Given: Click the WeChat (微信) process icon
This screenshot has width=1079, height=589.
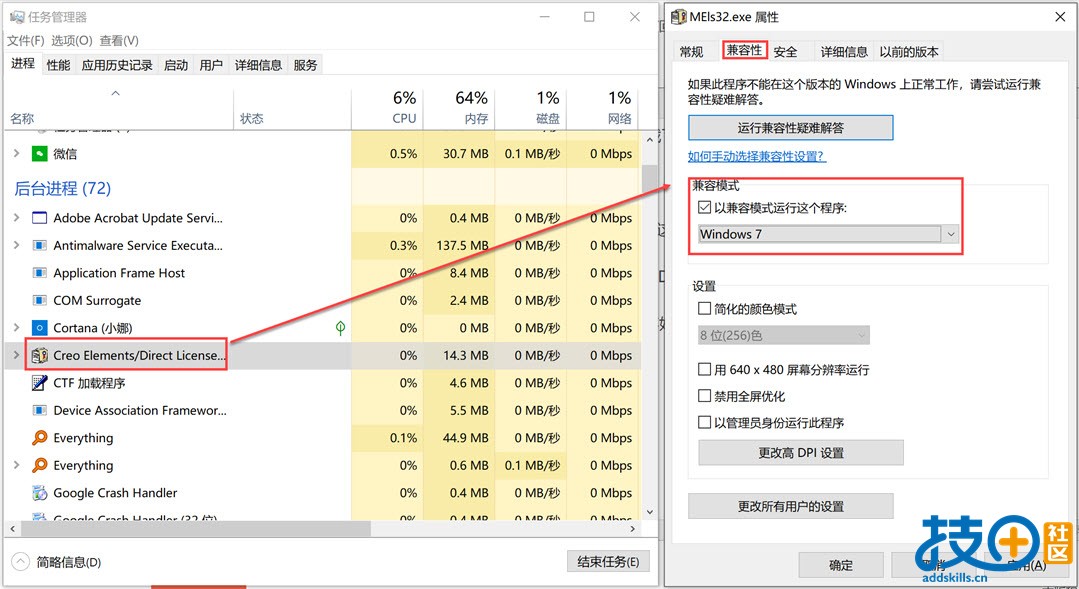Looking at the screenshot, I should (39, 153).
